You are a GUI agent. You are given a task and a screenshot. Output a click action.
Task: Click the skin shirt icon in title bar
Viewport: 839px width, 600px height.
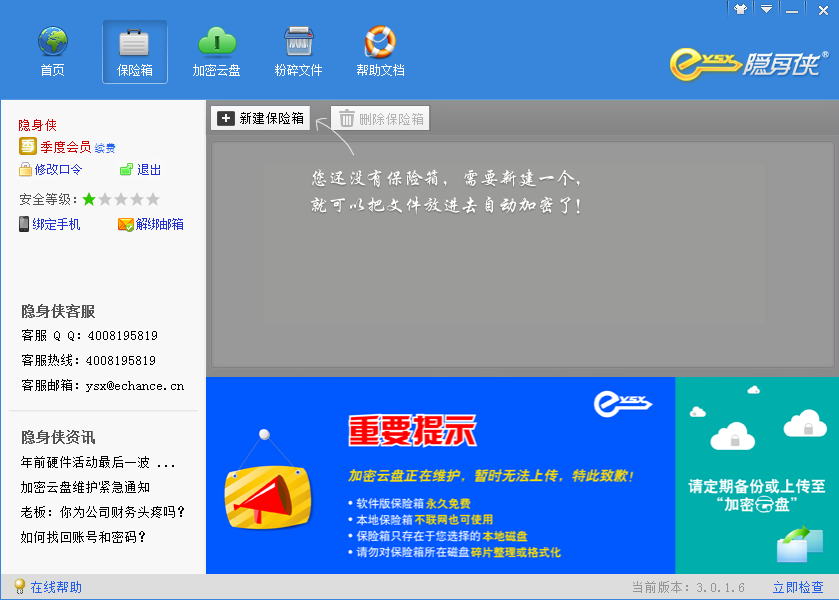741,9
